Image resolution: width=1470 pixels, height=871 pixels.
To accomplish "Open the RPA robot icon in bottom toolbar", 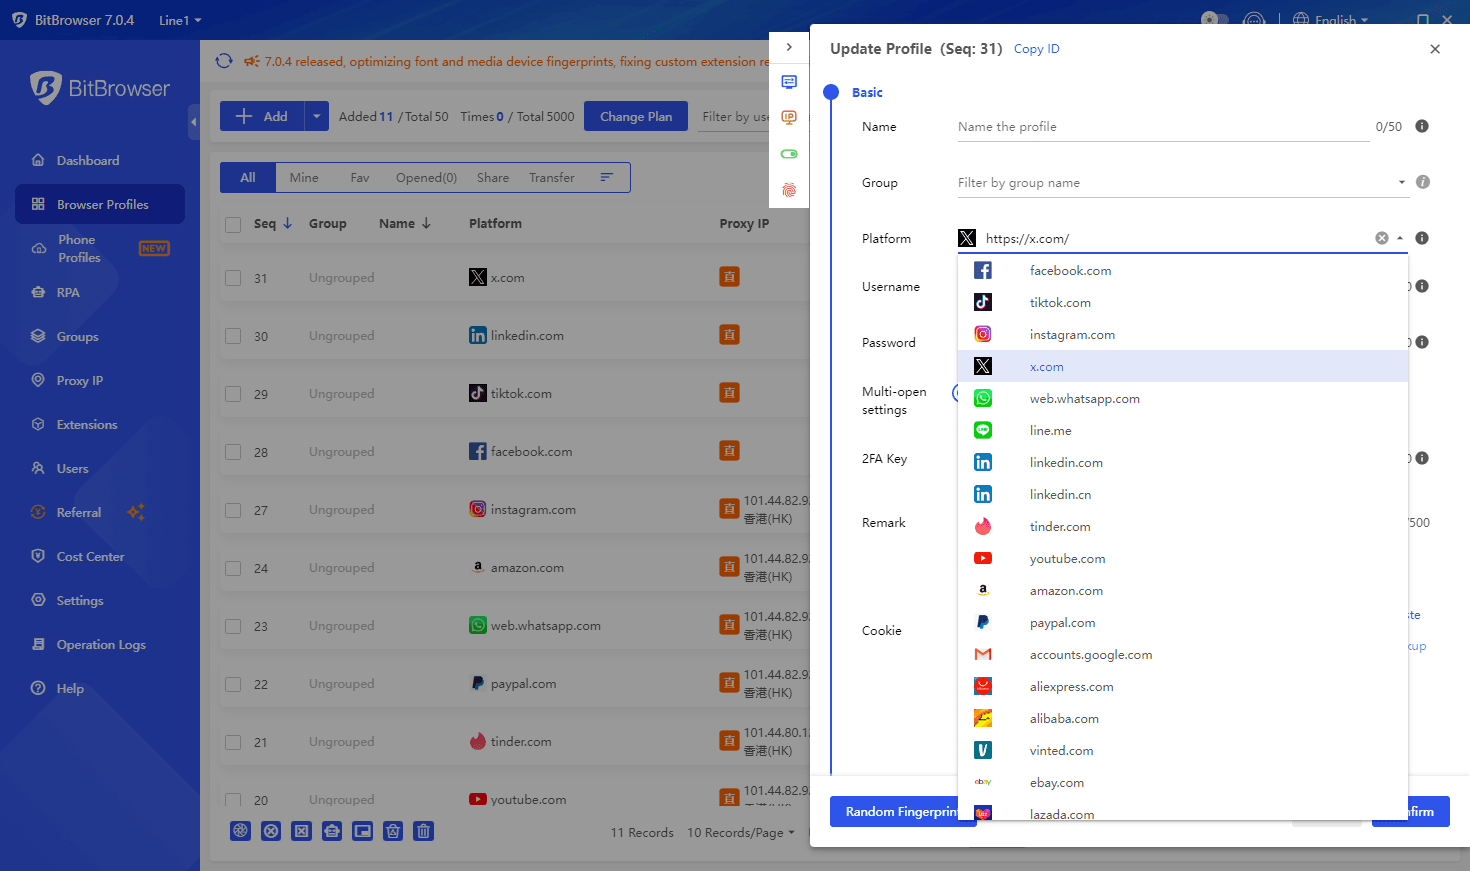I will [332, 831].
